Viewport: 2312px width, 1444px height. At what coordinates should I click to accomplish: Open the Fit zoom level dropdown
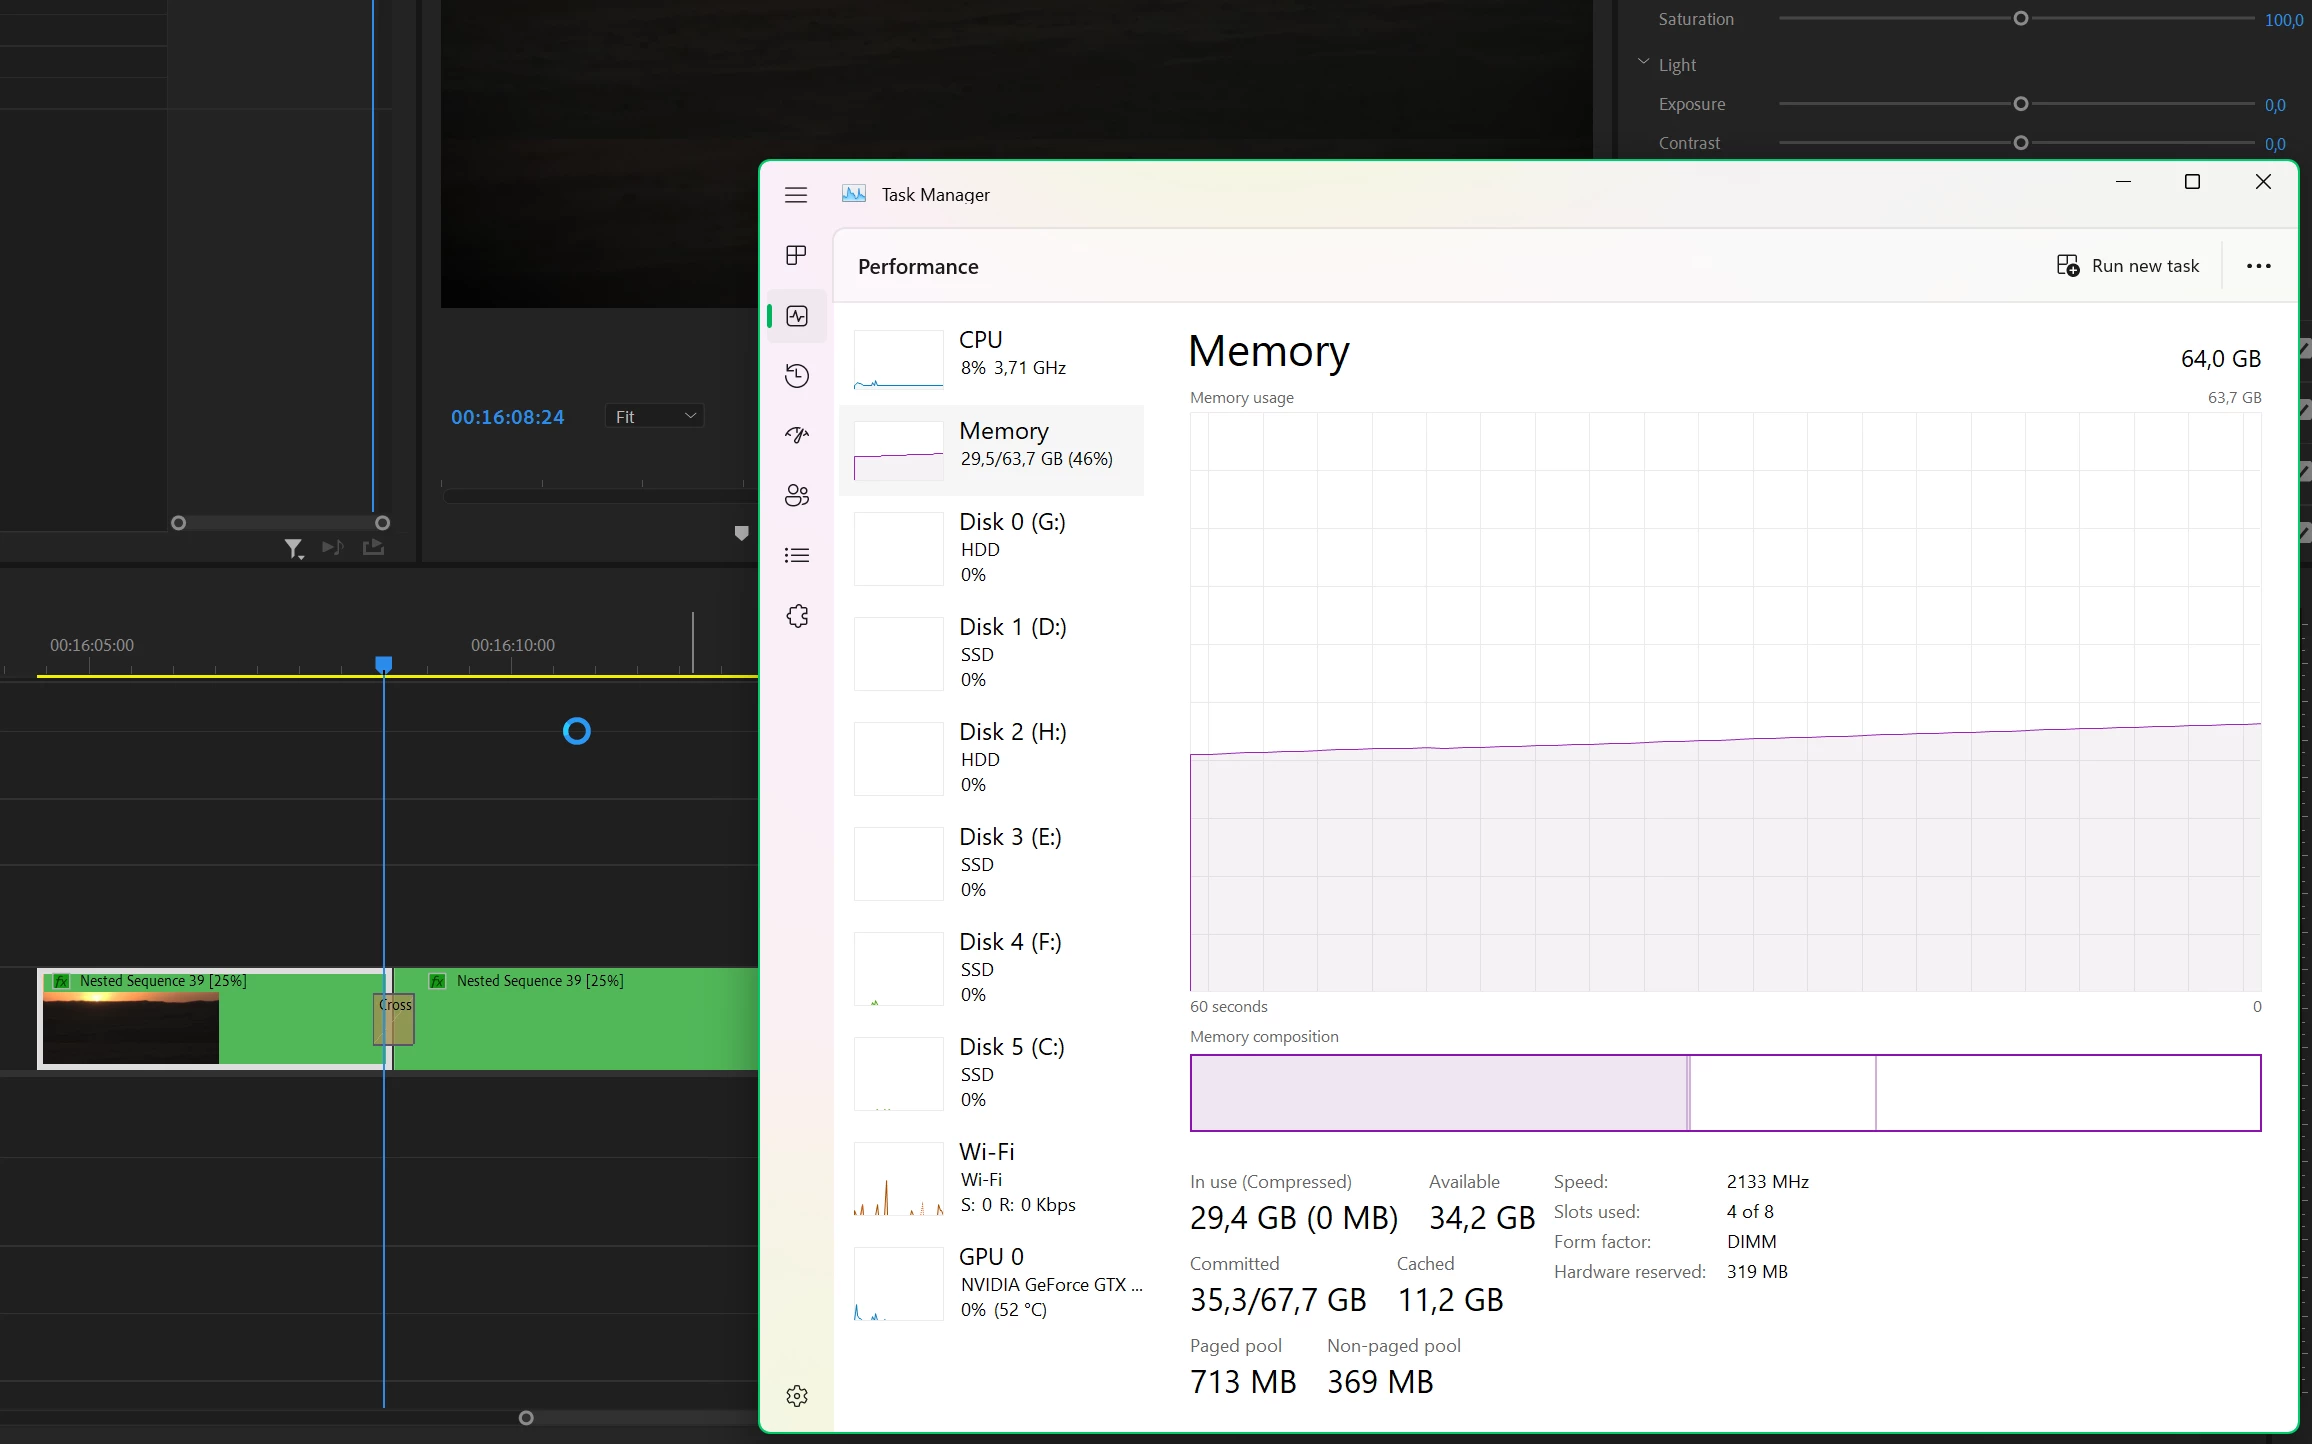[655, 416]
